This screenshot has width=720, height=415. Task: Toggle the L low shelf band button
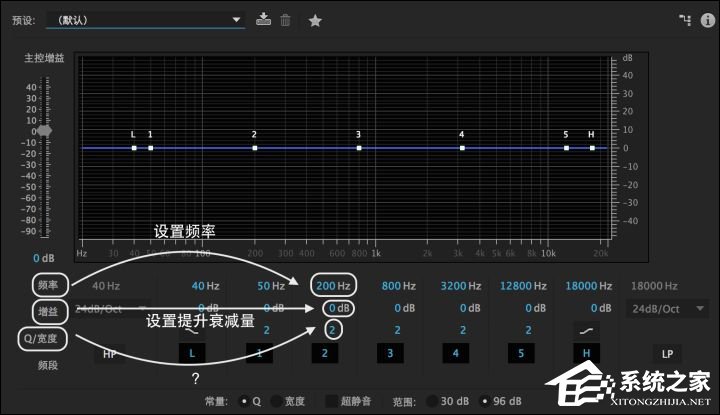(x=192, y=353)
